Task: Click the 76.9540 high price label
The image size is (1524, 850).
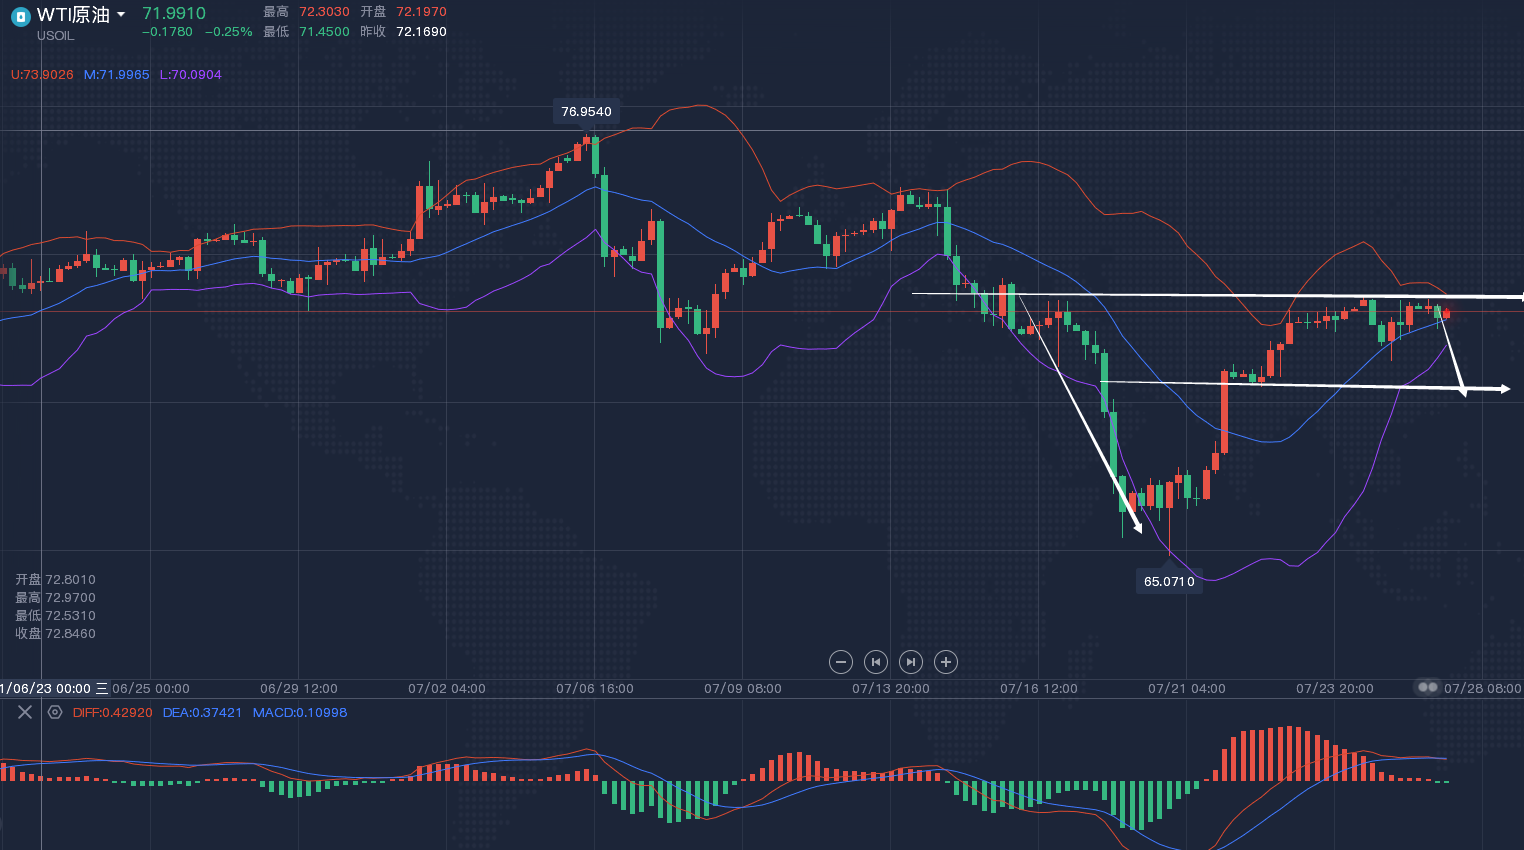Action: click(586, 112)
